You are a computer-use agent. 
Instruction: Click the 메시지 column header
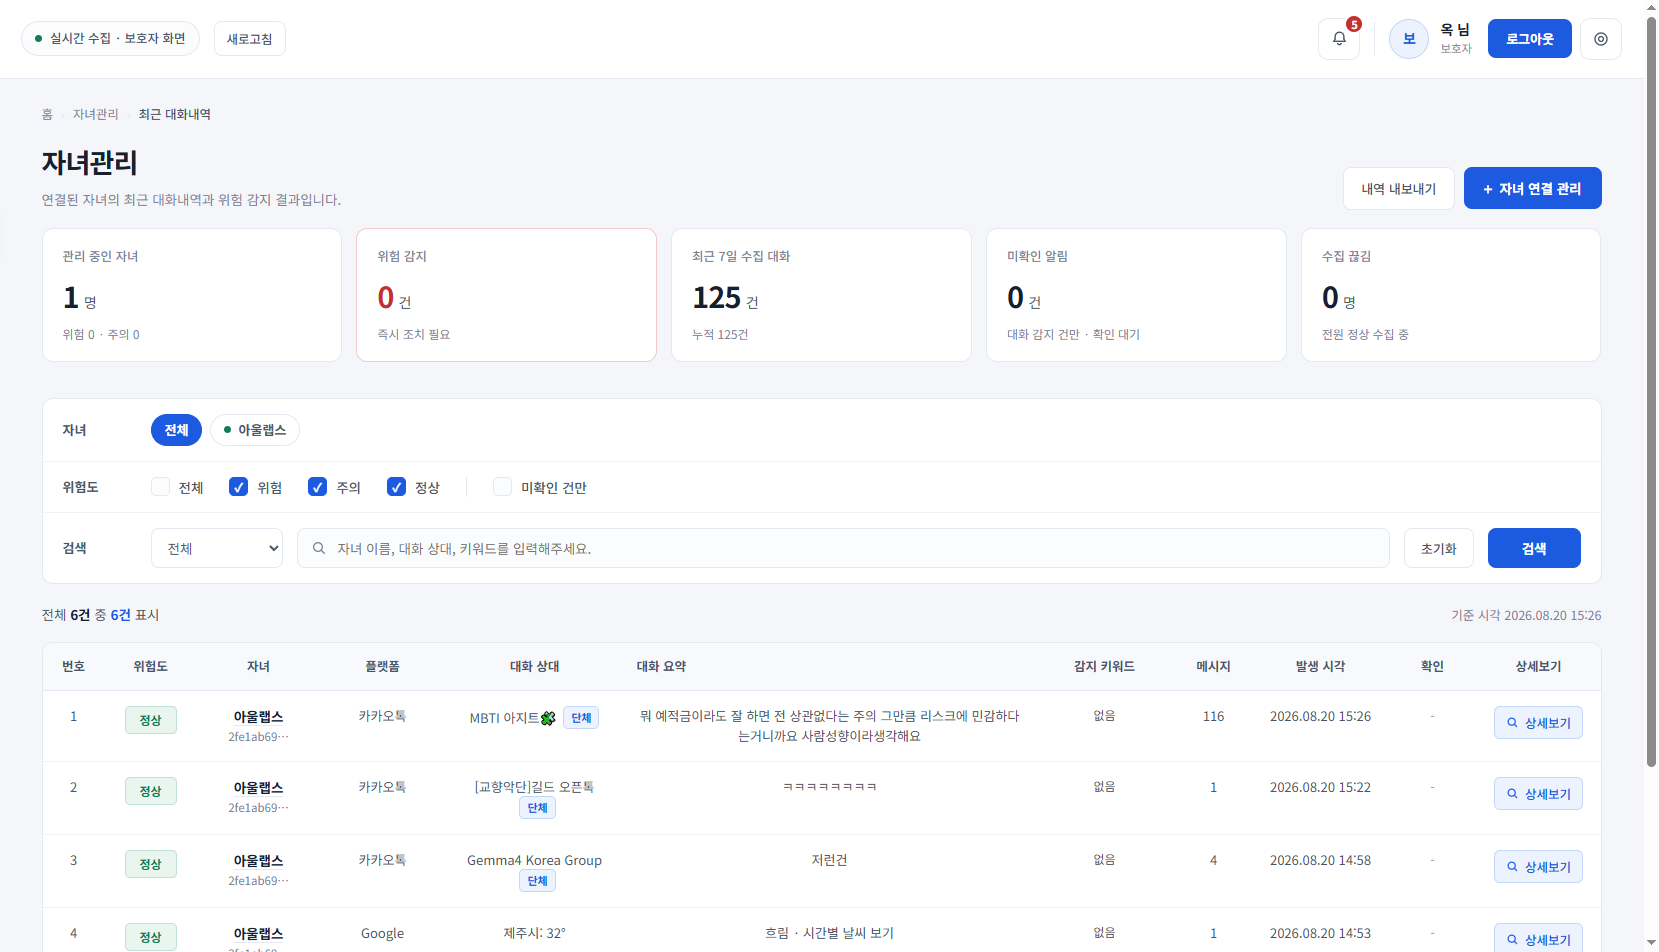coord(1213,666)
